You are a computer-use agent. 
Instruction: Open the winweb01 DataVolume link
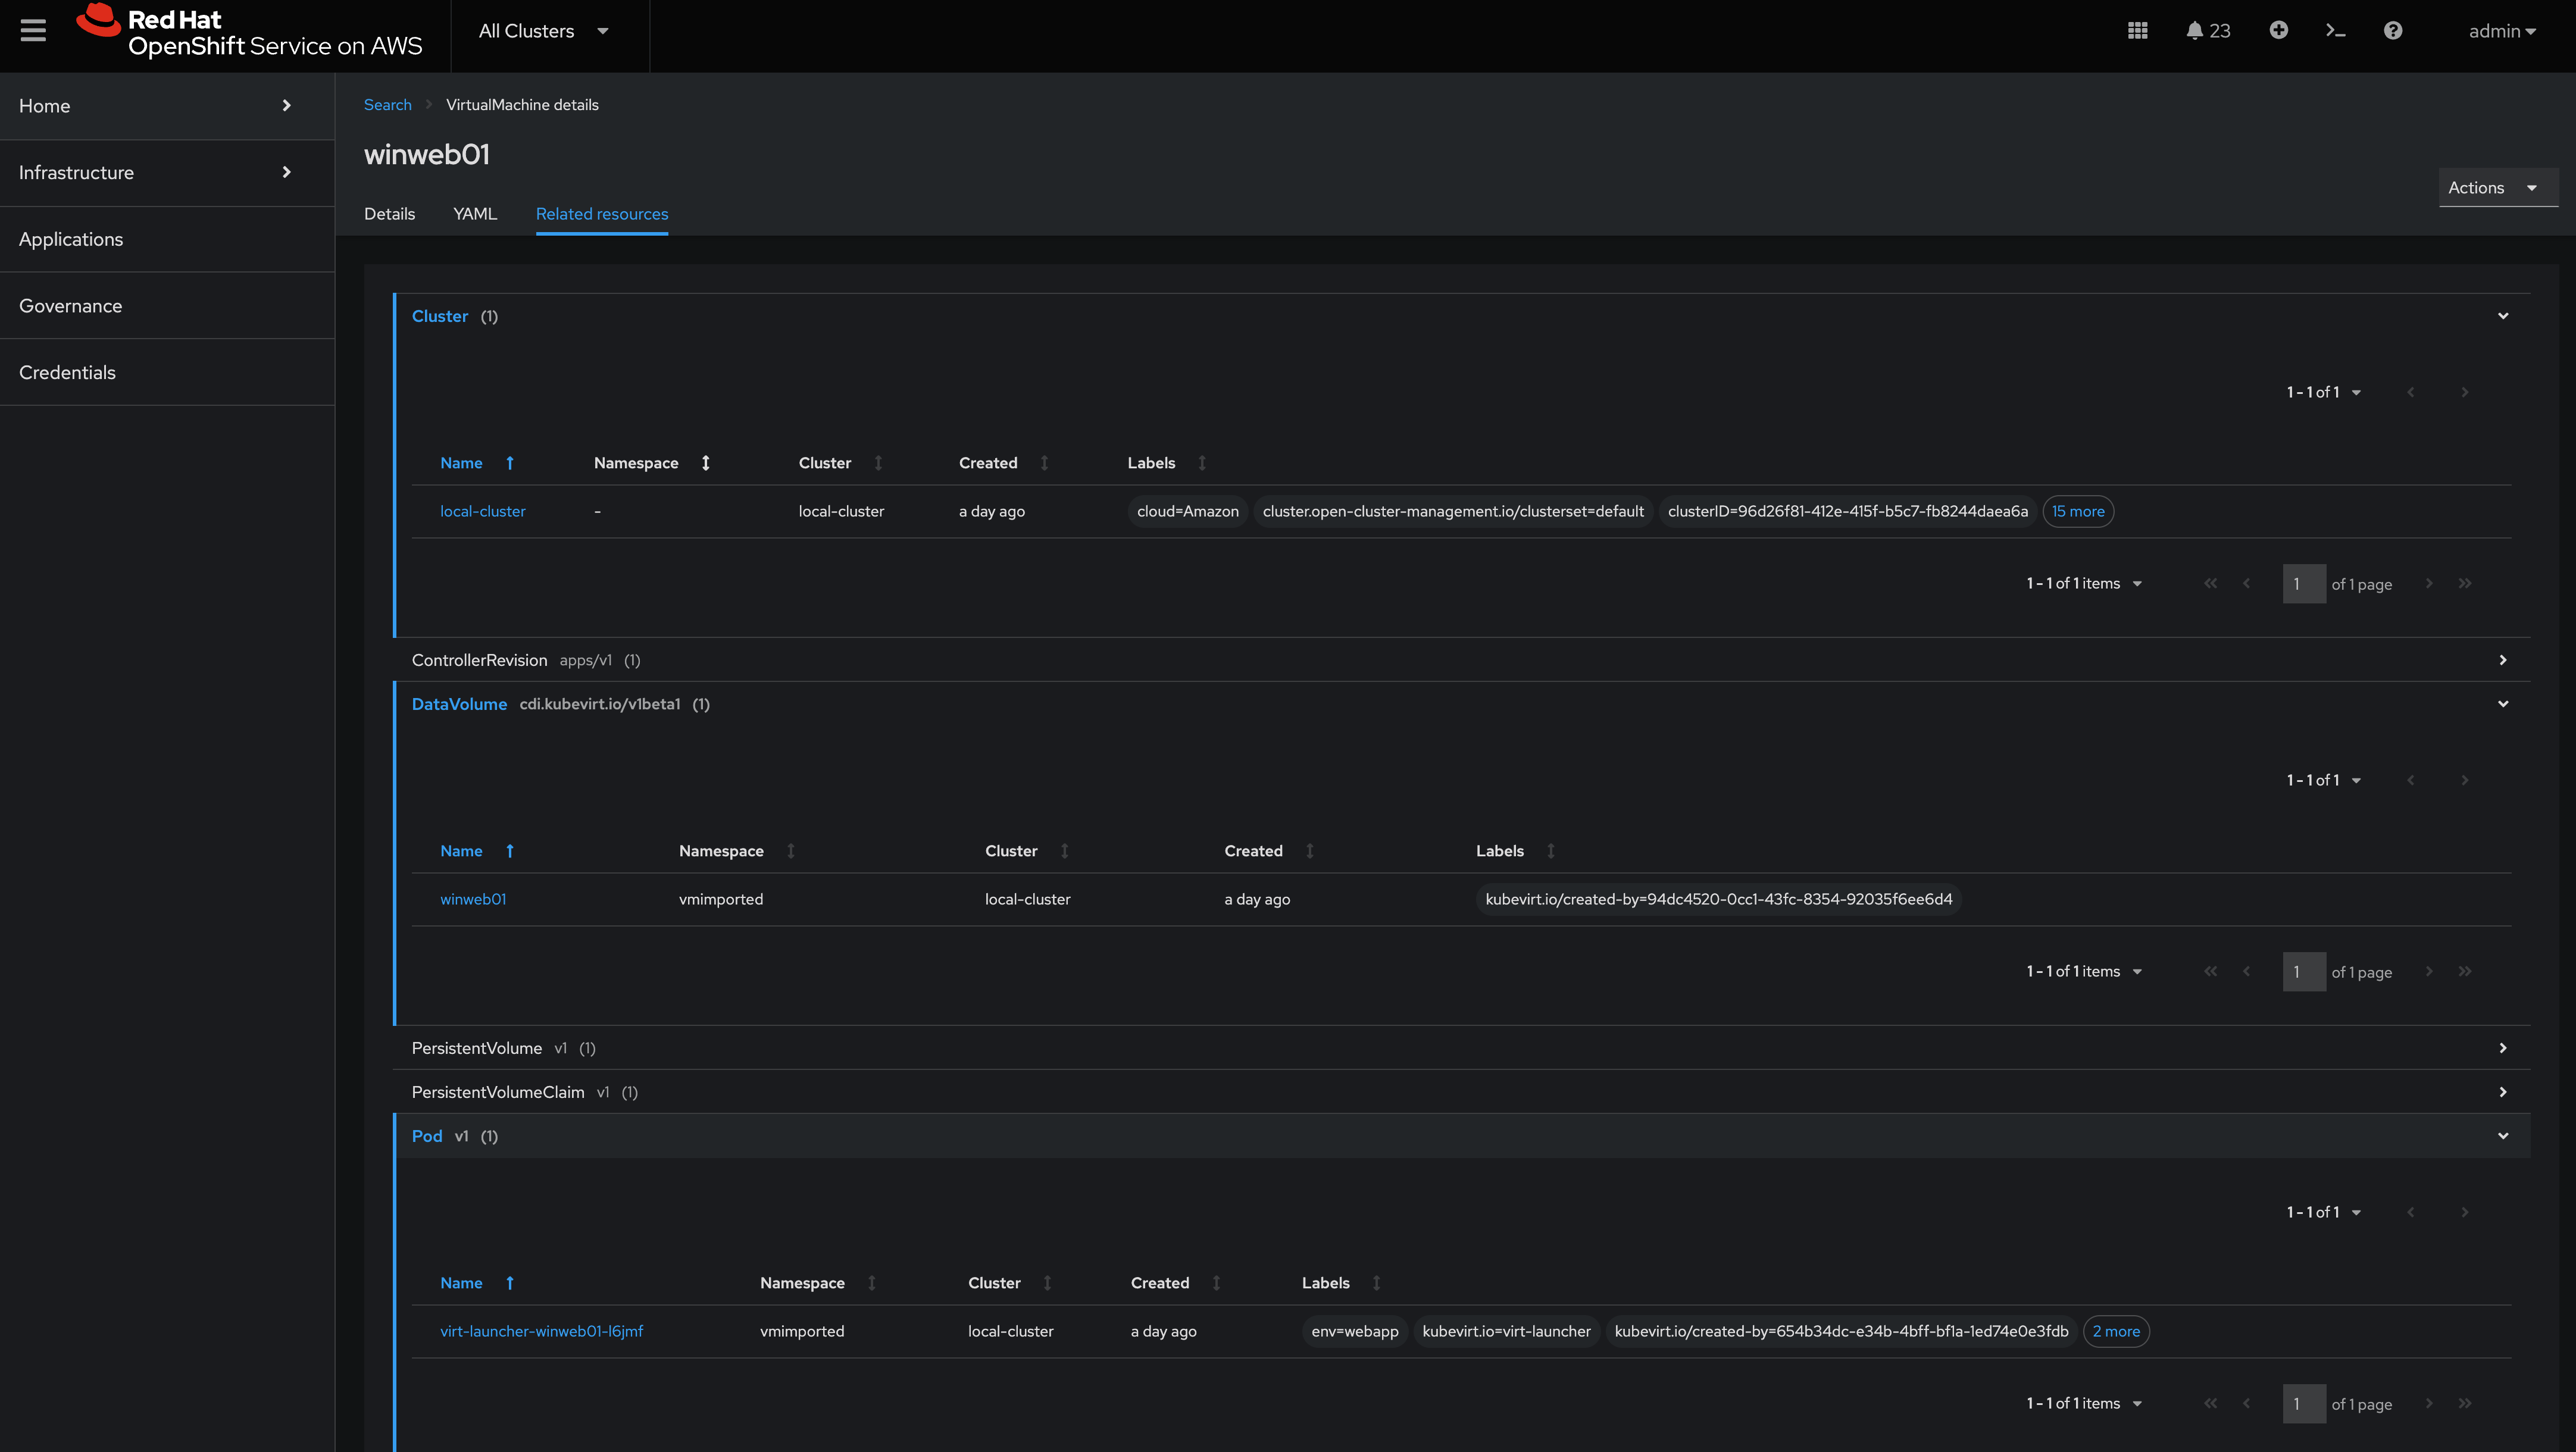point(473,899)
